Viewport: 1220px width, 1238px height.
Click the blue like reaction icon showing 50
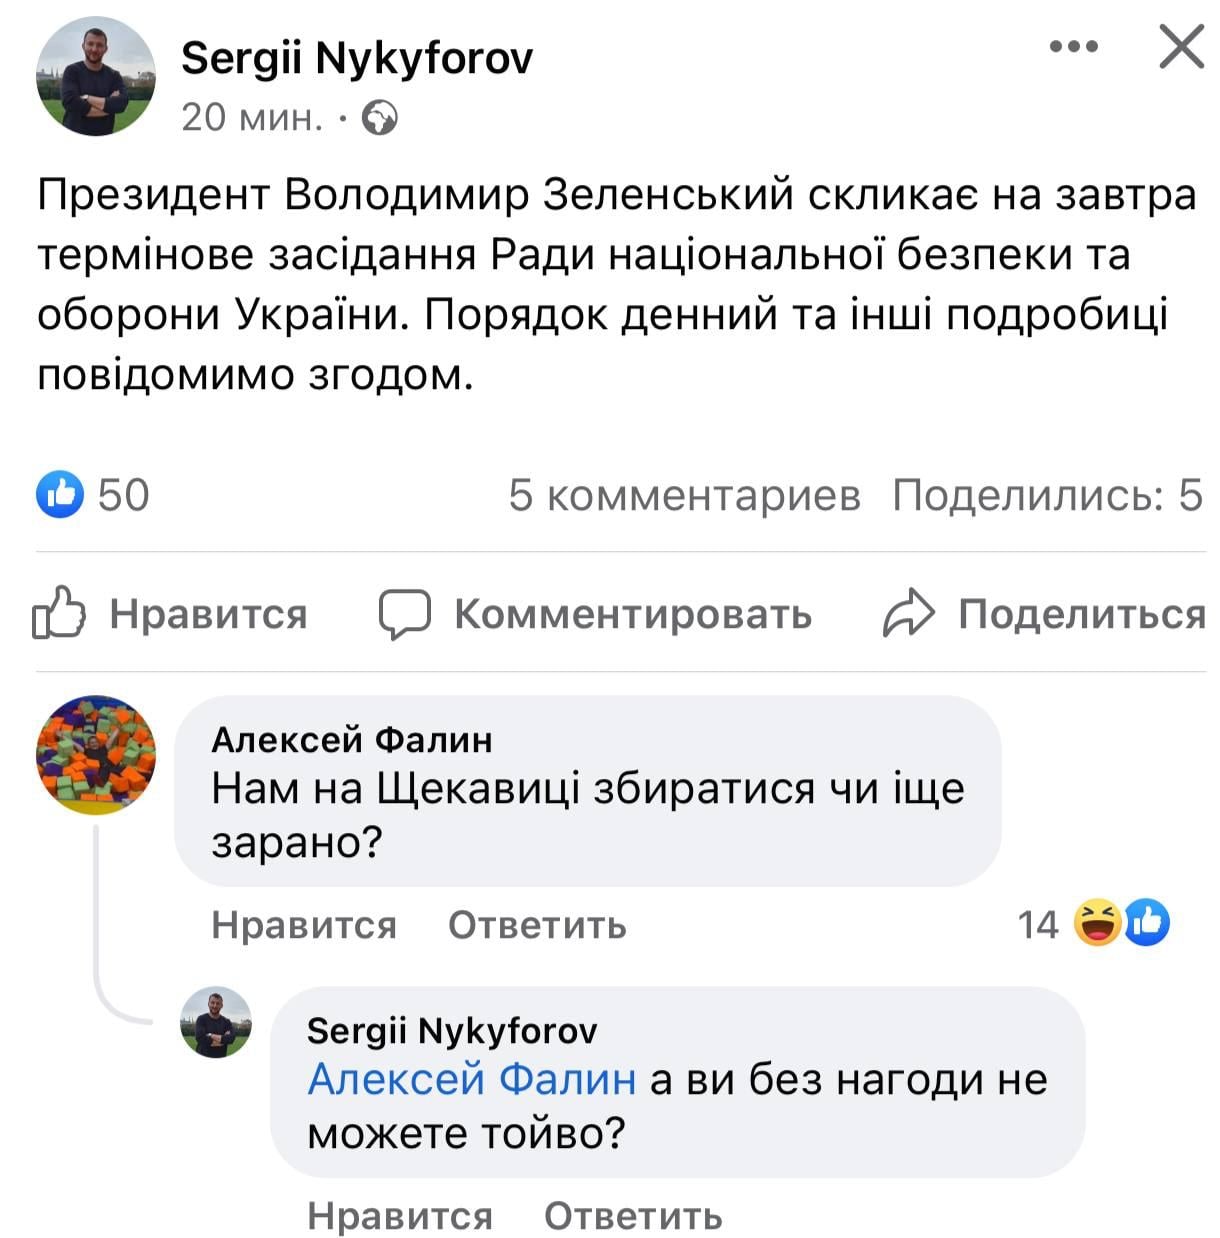60,494
